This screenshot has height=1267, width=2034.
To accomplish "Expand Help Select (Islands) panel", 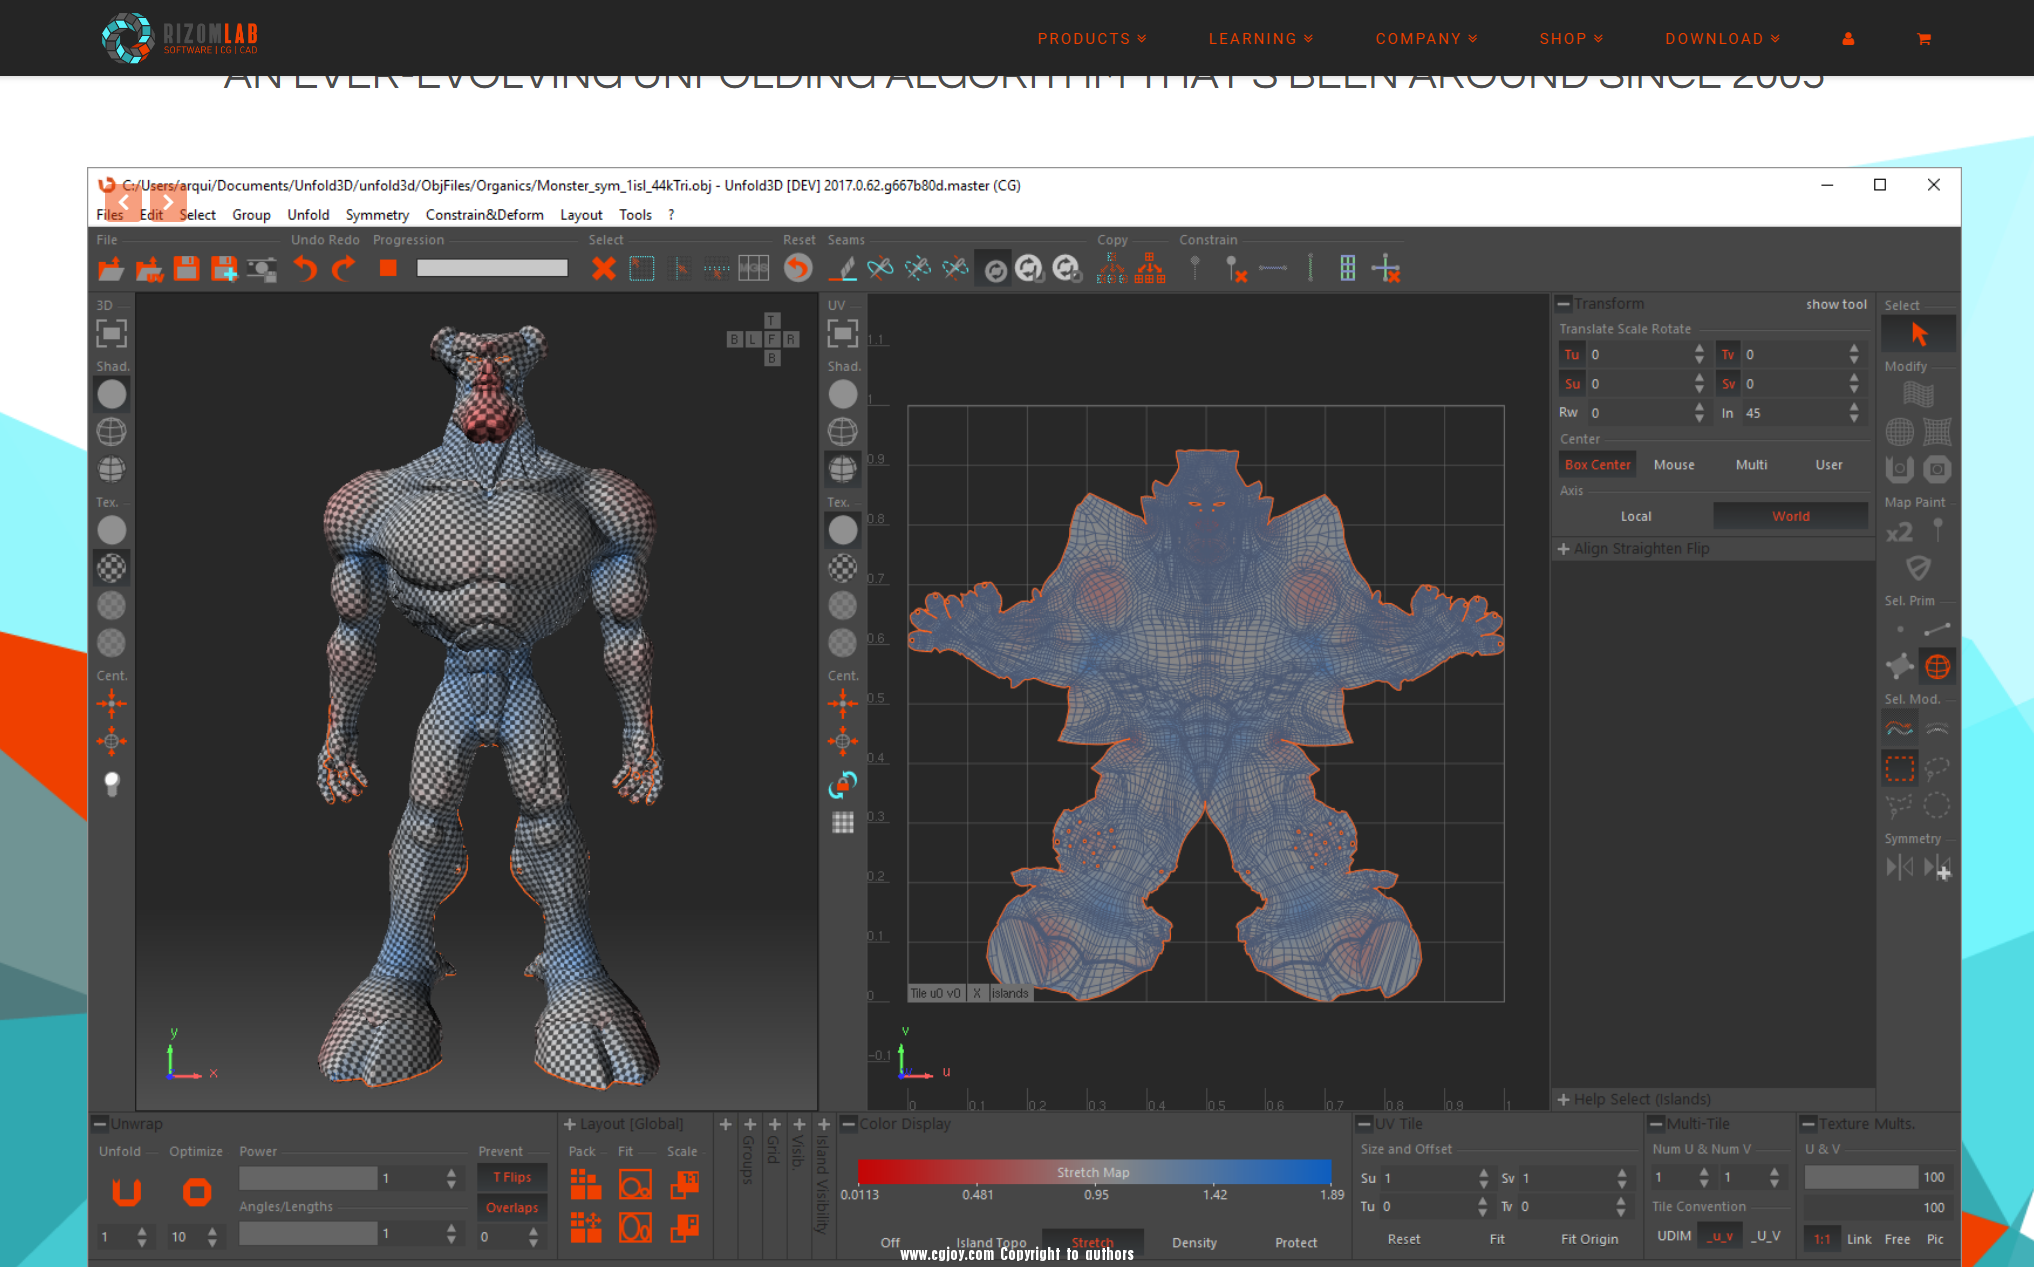I will tap(1563, 1100).
